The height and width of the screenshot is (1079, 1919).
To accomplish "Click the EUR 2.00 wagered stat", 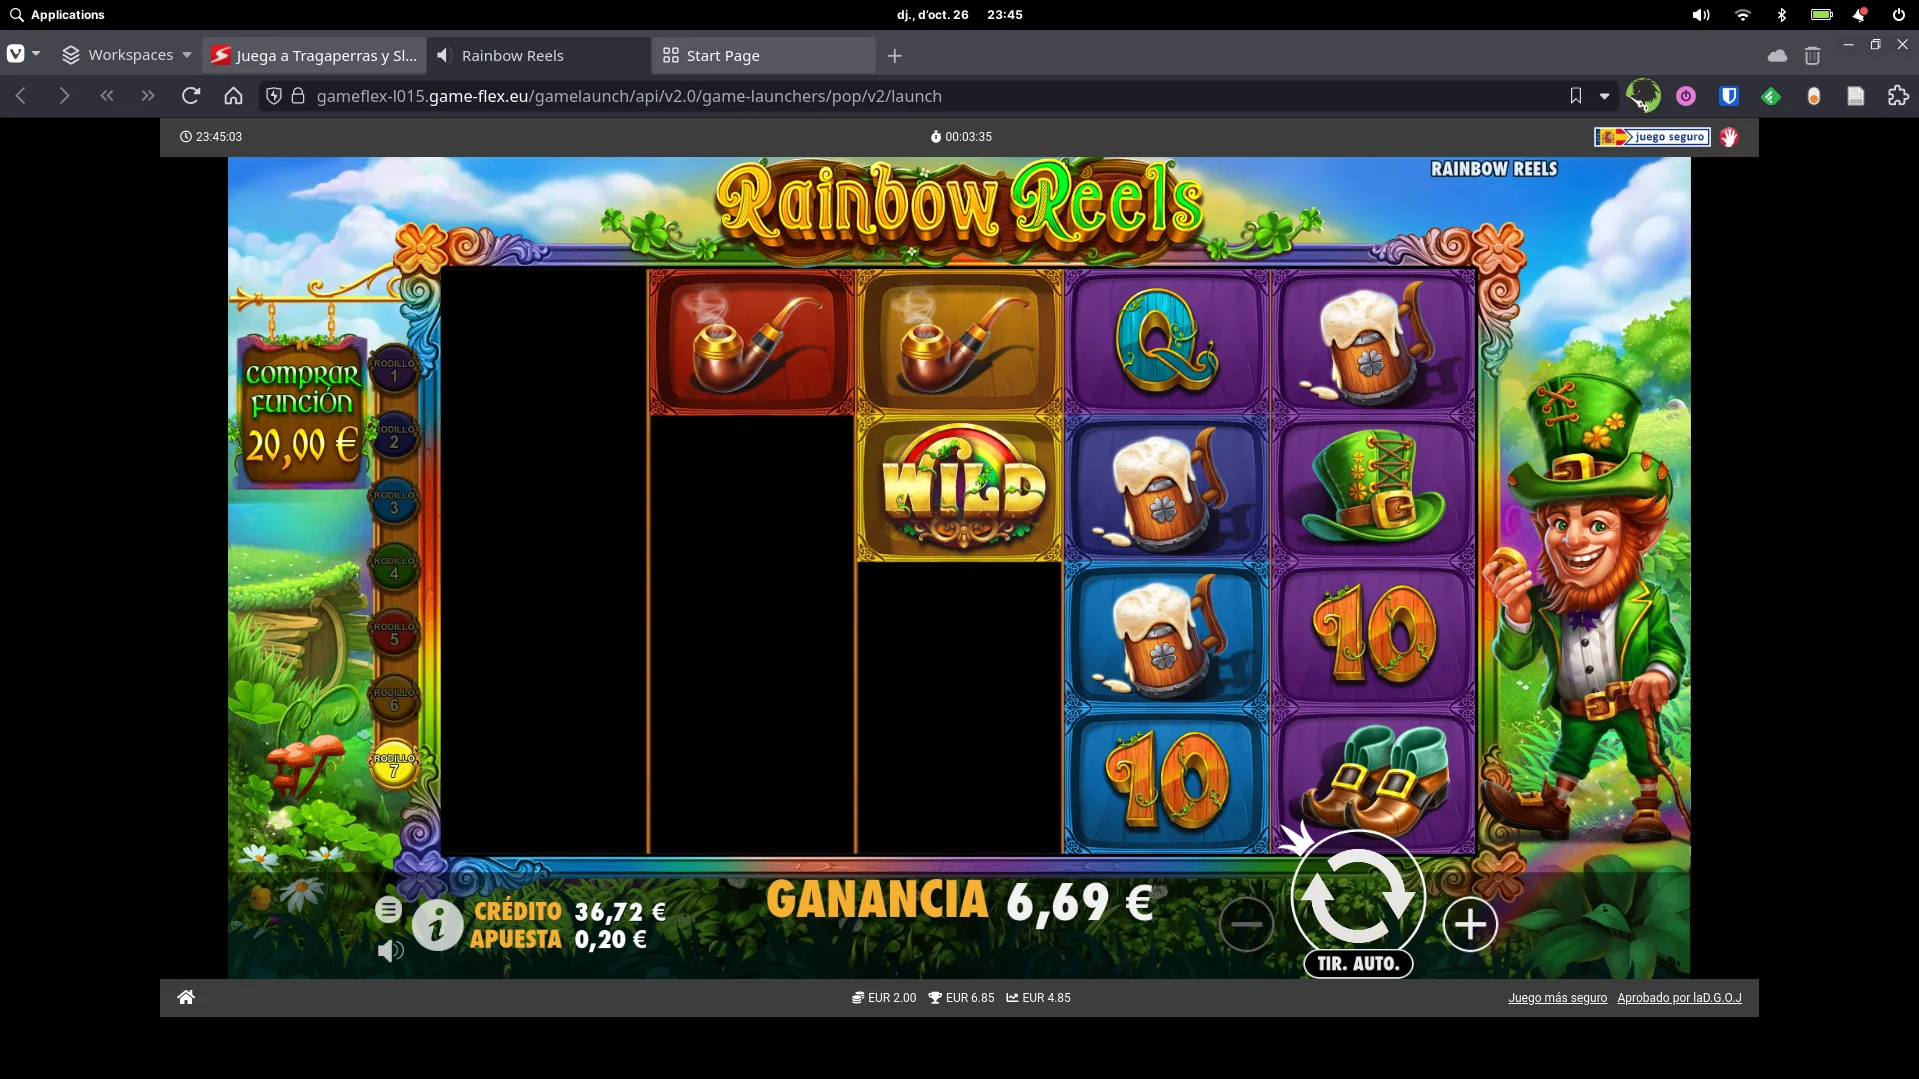I will 884,998.
